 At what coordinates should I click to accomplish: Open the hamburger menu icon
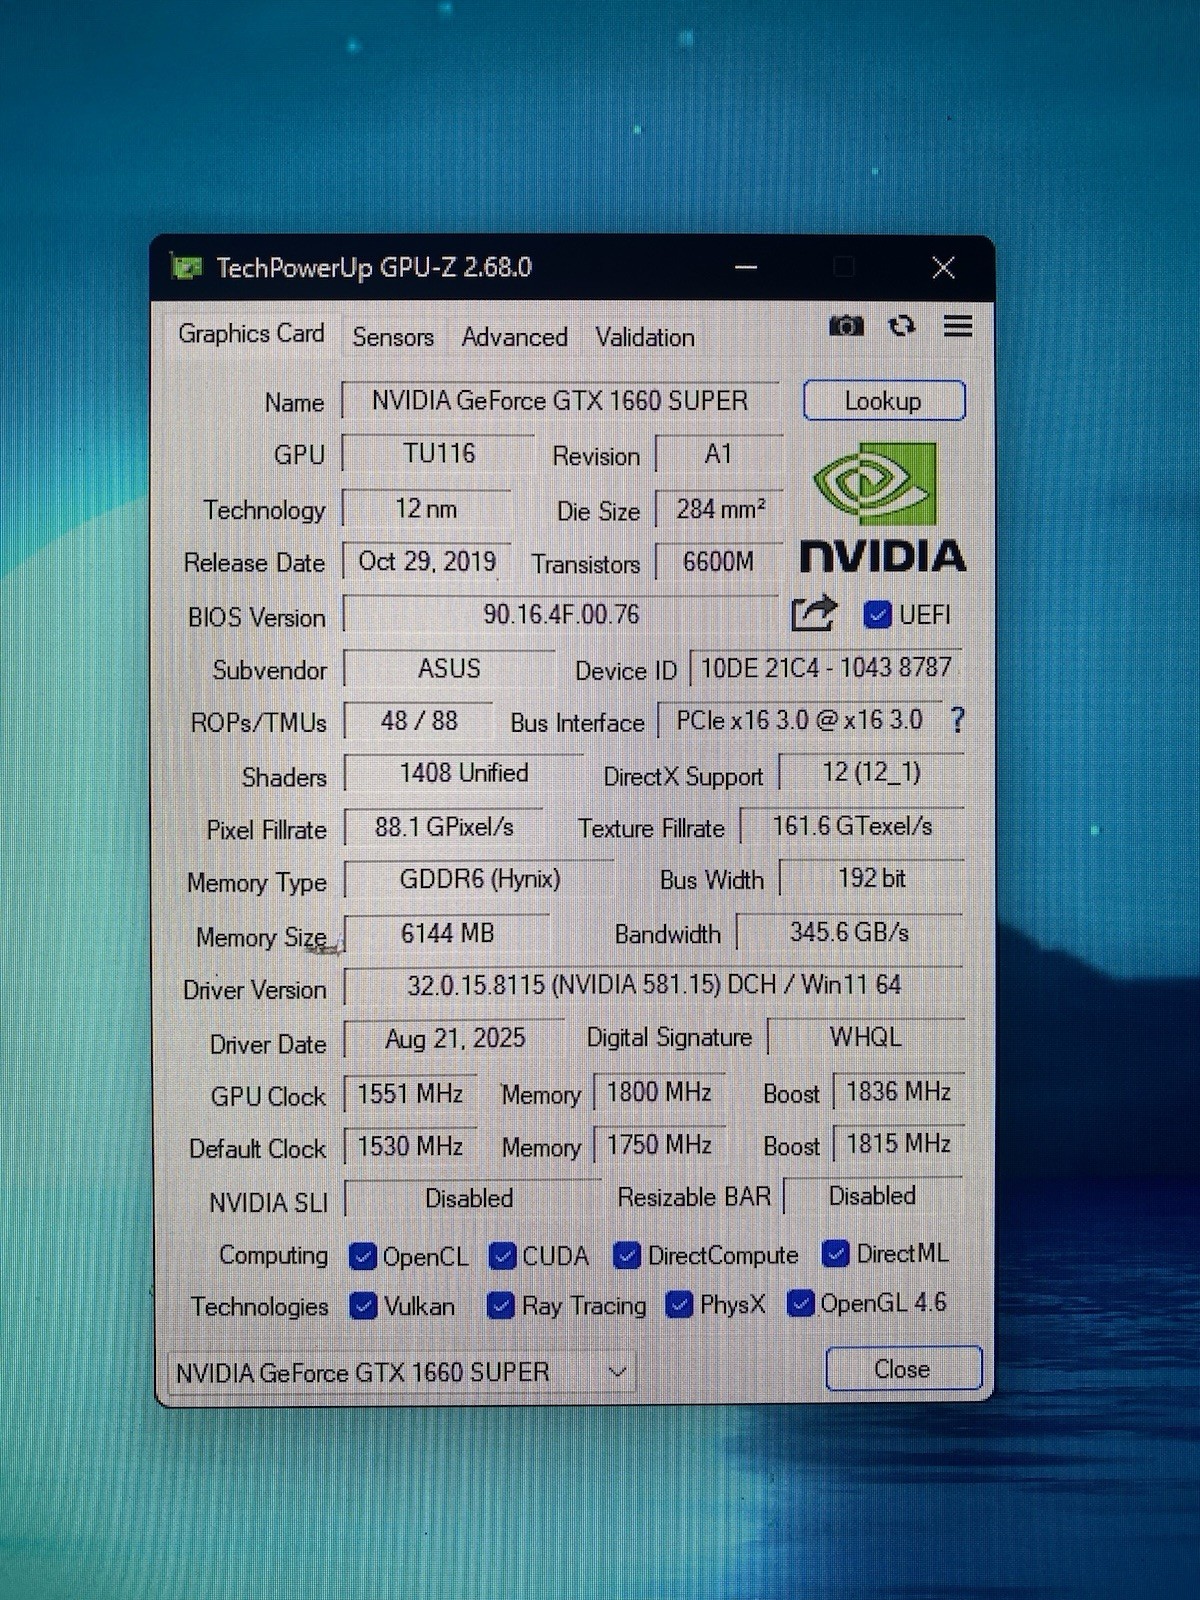[958, 326]
